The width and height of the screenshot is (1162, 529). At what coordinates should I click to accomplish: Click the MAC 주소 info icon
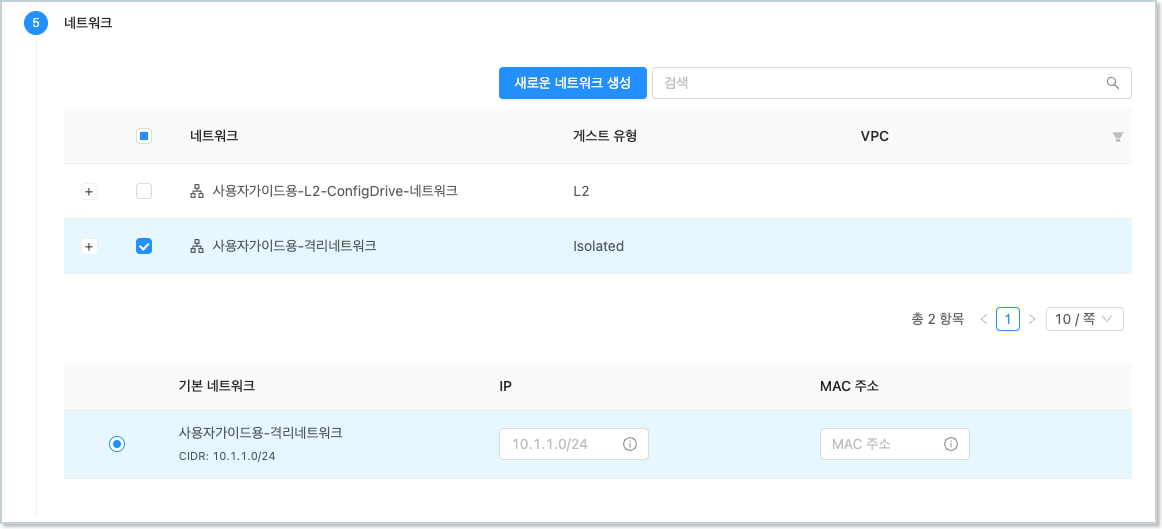[x=951, y=444]
